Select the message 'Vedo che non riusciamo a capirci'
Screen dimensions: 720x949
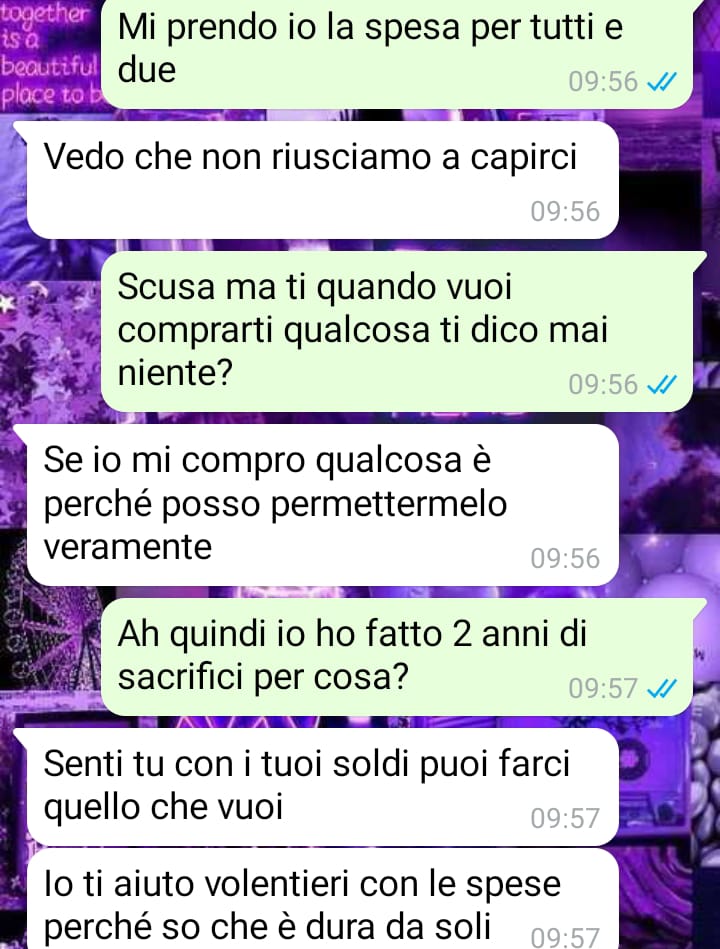pyautogui.click(x=322, y=180)
